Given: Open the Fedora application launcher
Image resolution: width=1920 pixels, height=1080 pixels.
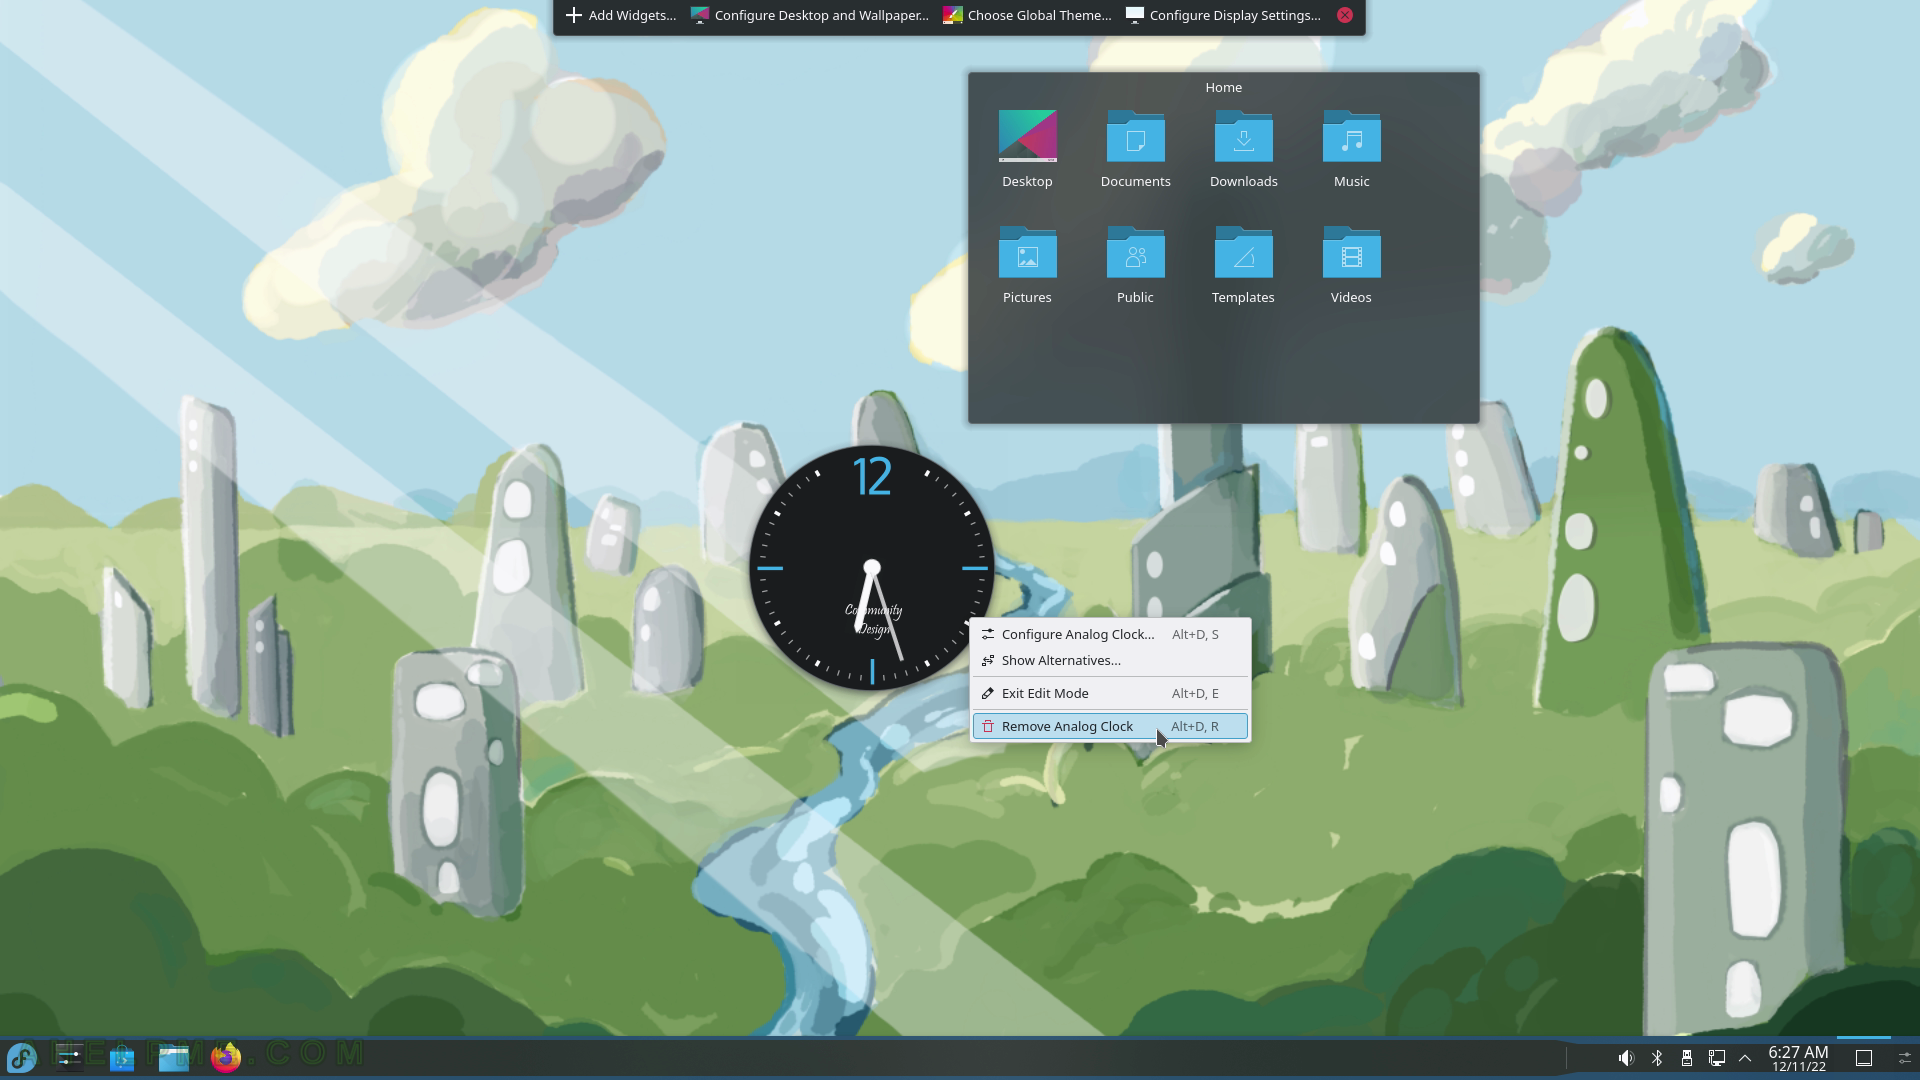Looking at the screenshot, I should [22, 1057].
